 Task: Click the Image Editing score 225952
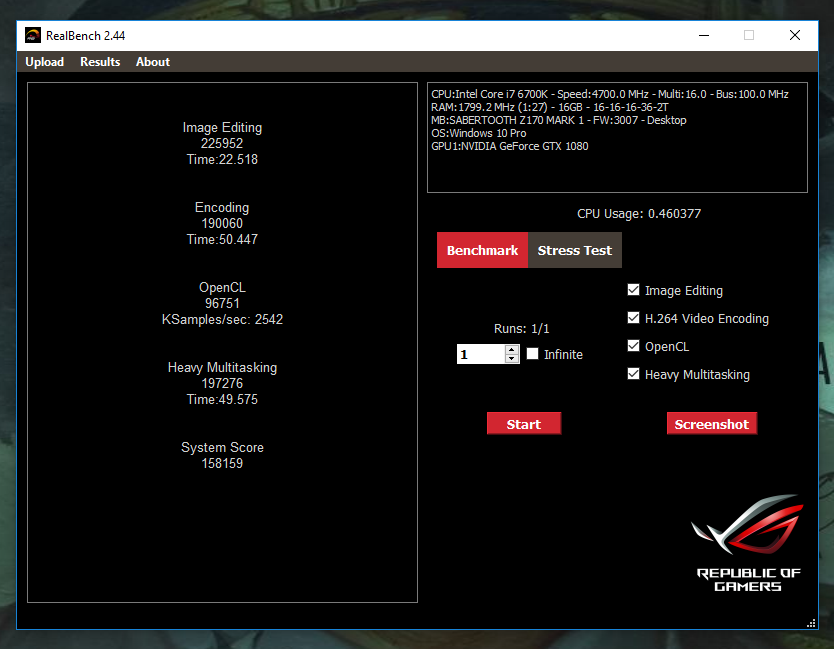coord(222,144)
